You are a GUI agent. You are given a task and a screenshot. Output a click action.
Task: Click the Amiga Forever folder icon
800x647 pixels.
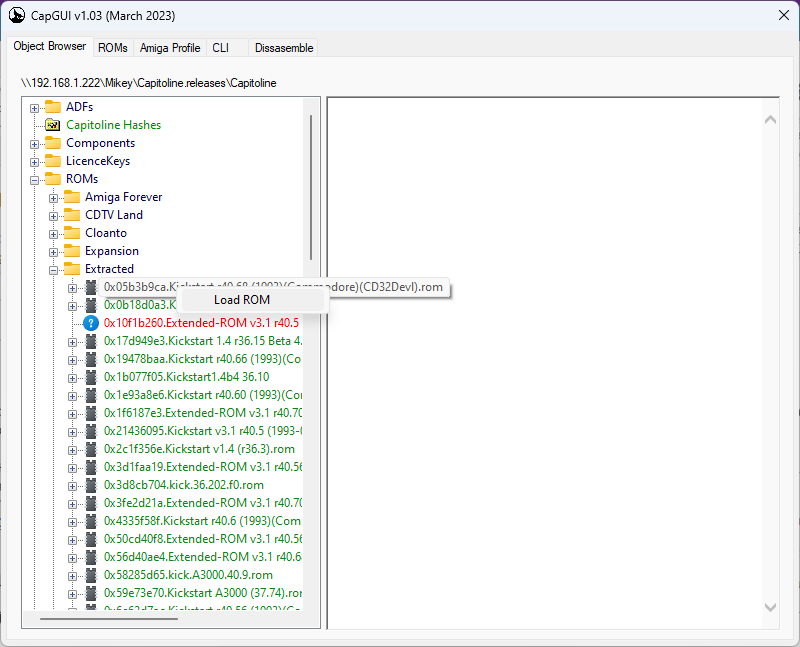(72, 197)
